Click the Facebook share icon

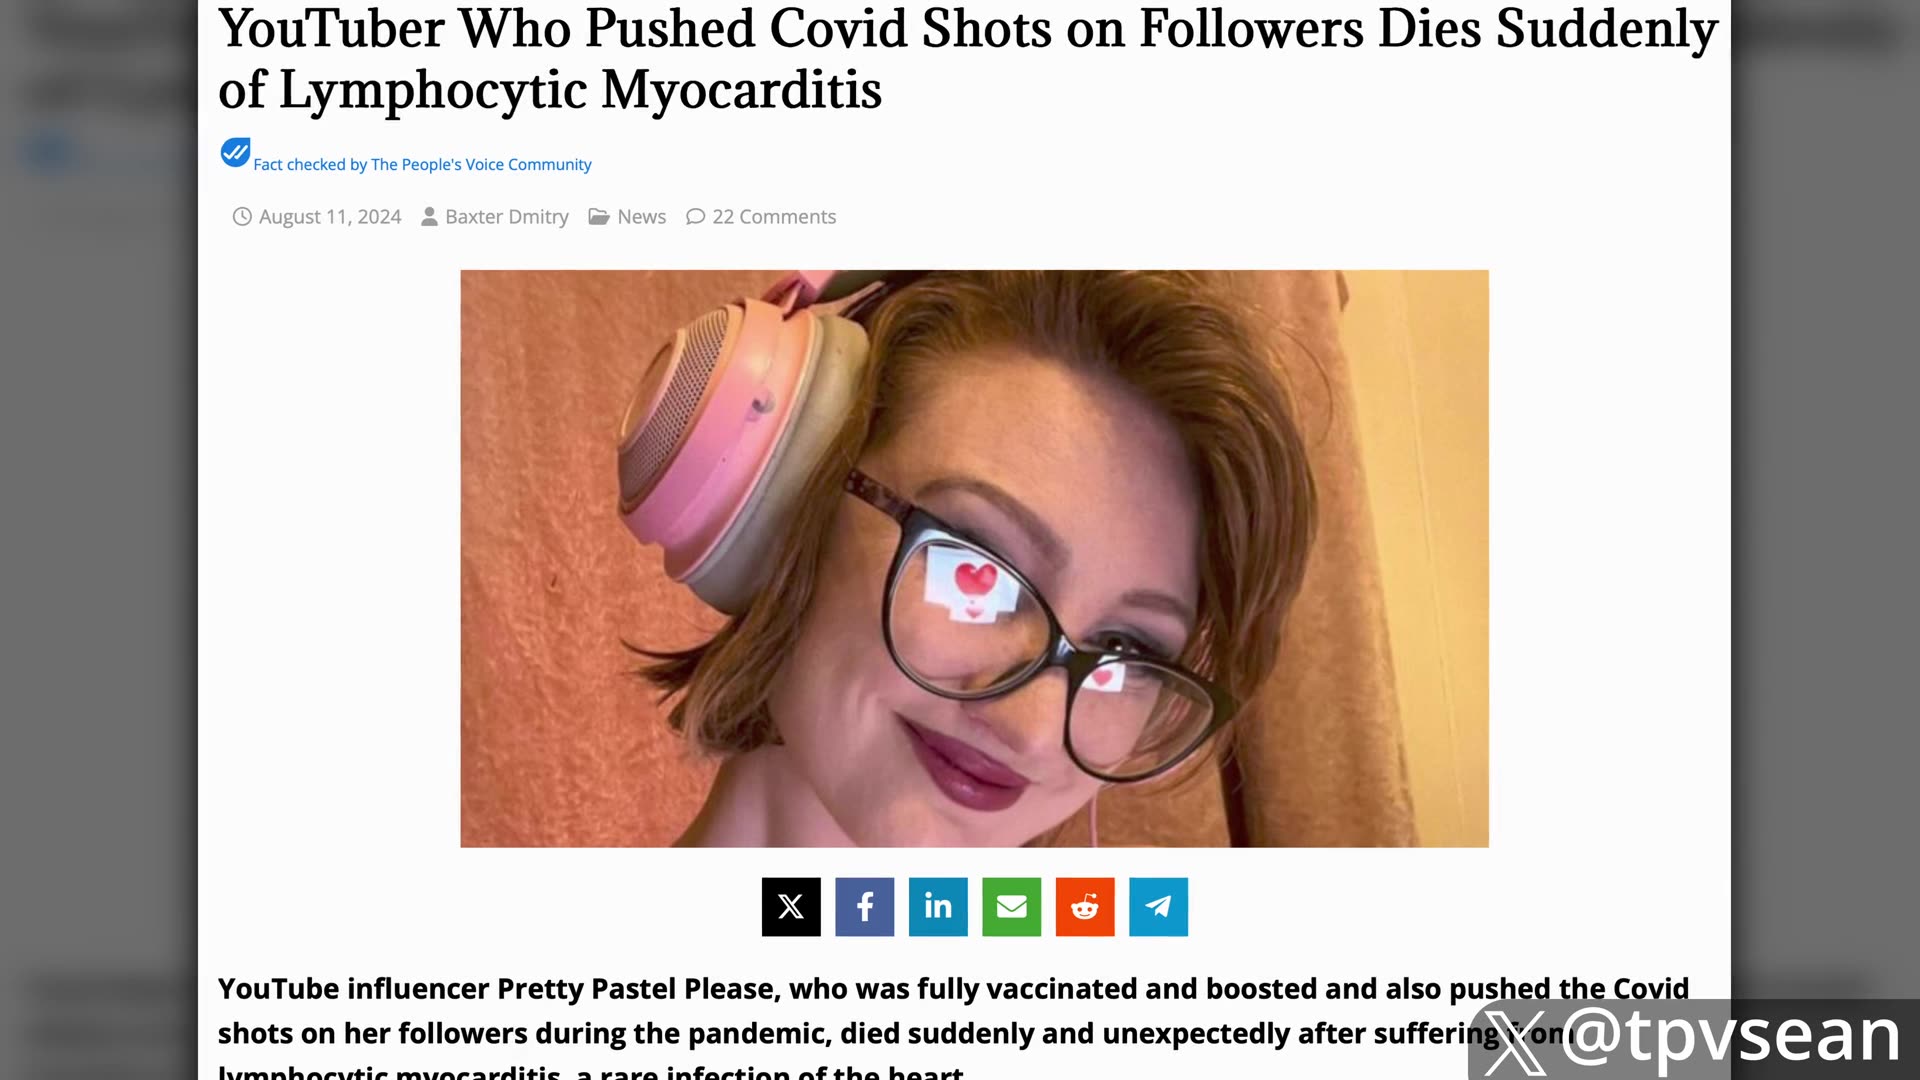click(x=864, y=907)
